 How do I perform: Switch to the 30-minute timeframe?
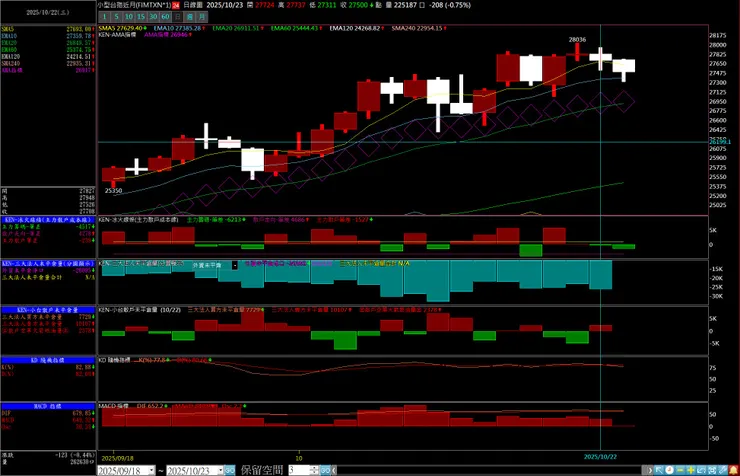point(153,17)
